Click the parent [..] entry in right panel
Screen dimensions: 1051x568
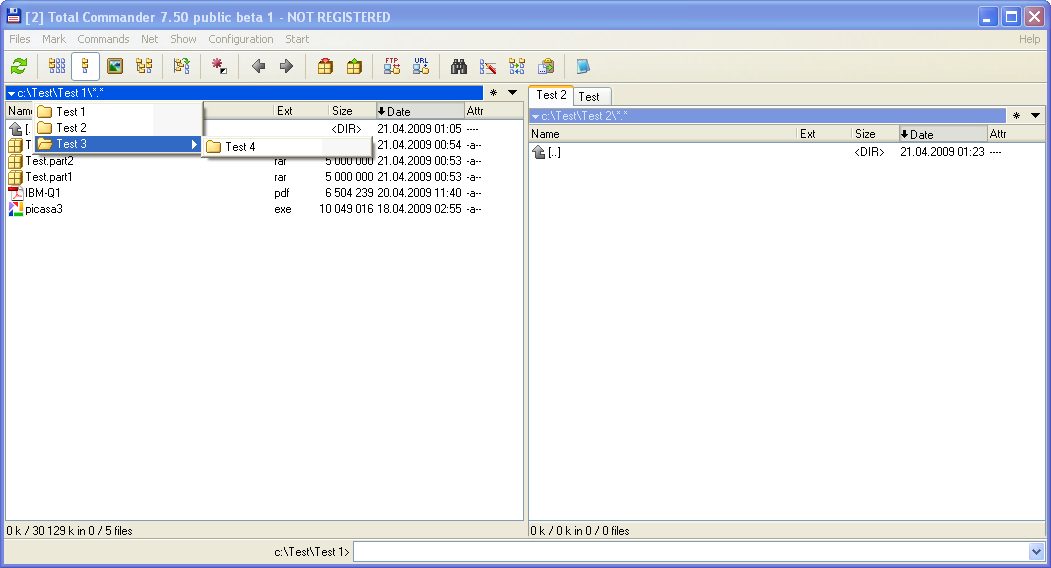point(787,152)
